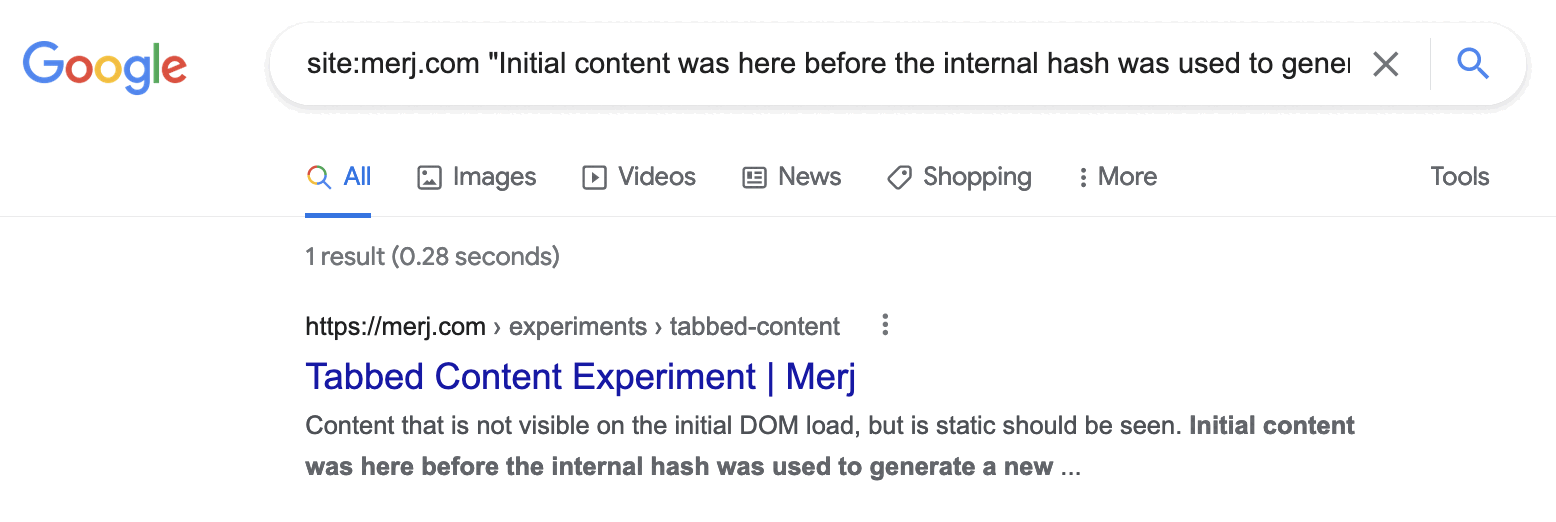This screenshot has height=522, width=1556.
Task: Go to the News tab label
Action: point(809,177)
